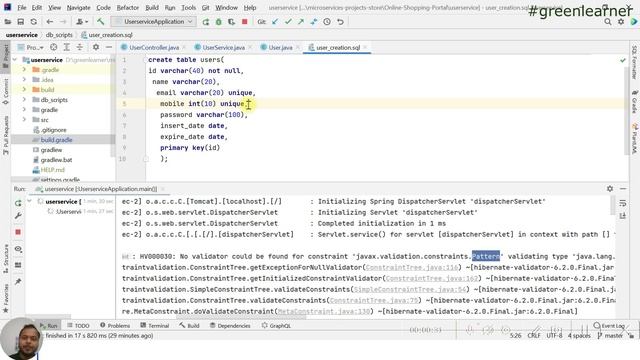Collapse the userservice root node
Image resolution: width=640 pixels, height=360 pixels.
[x=15, y=60]
